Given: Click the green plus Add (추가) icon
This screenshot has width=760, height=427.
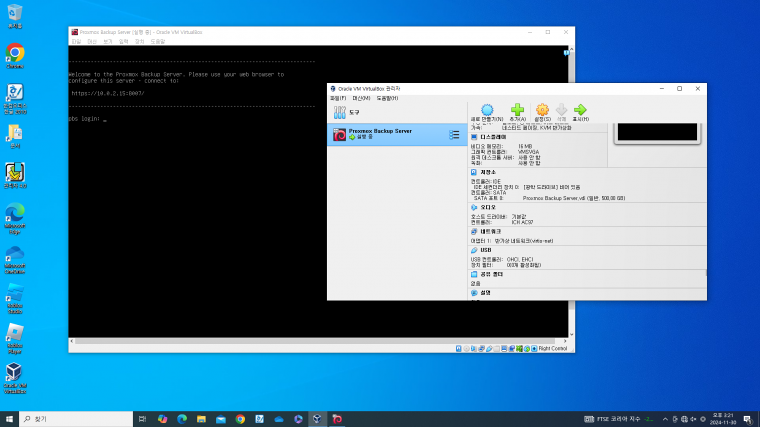Looking at the screenshot, I should [517, 110].
